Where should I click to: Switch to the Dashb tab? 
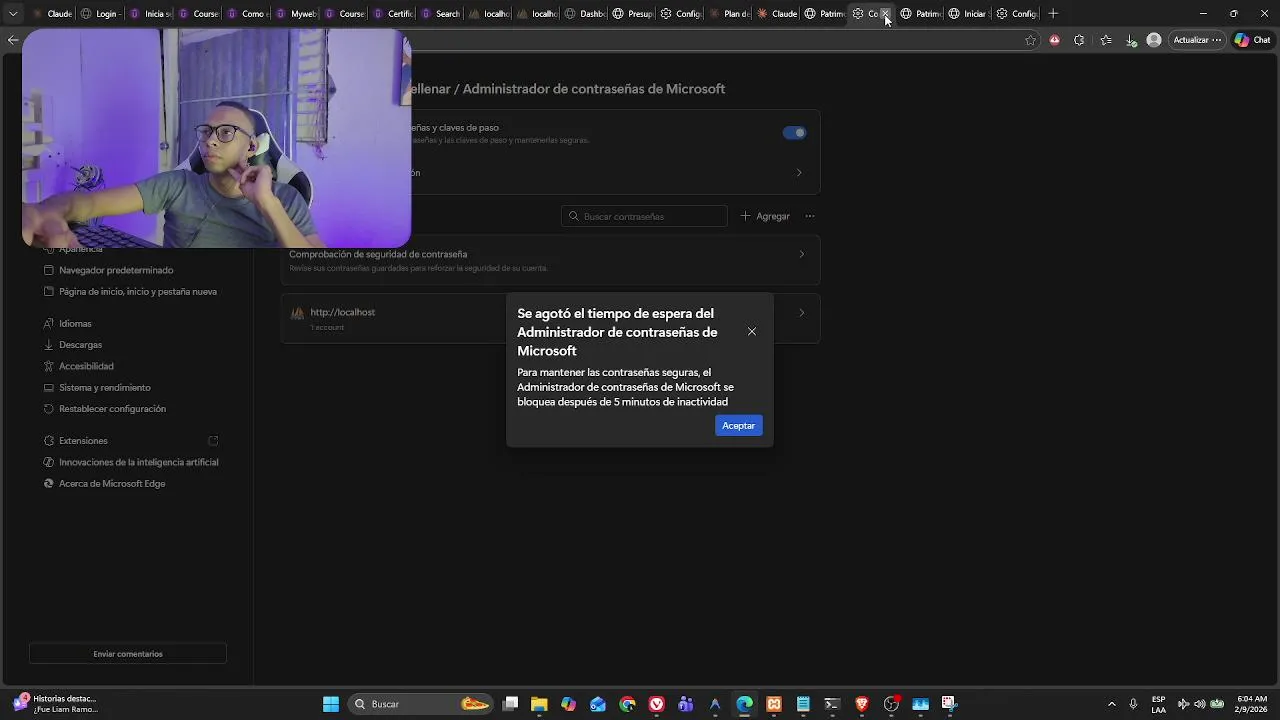(x=585, y=14)
